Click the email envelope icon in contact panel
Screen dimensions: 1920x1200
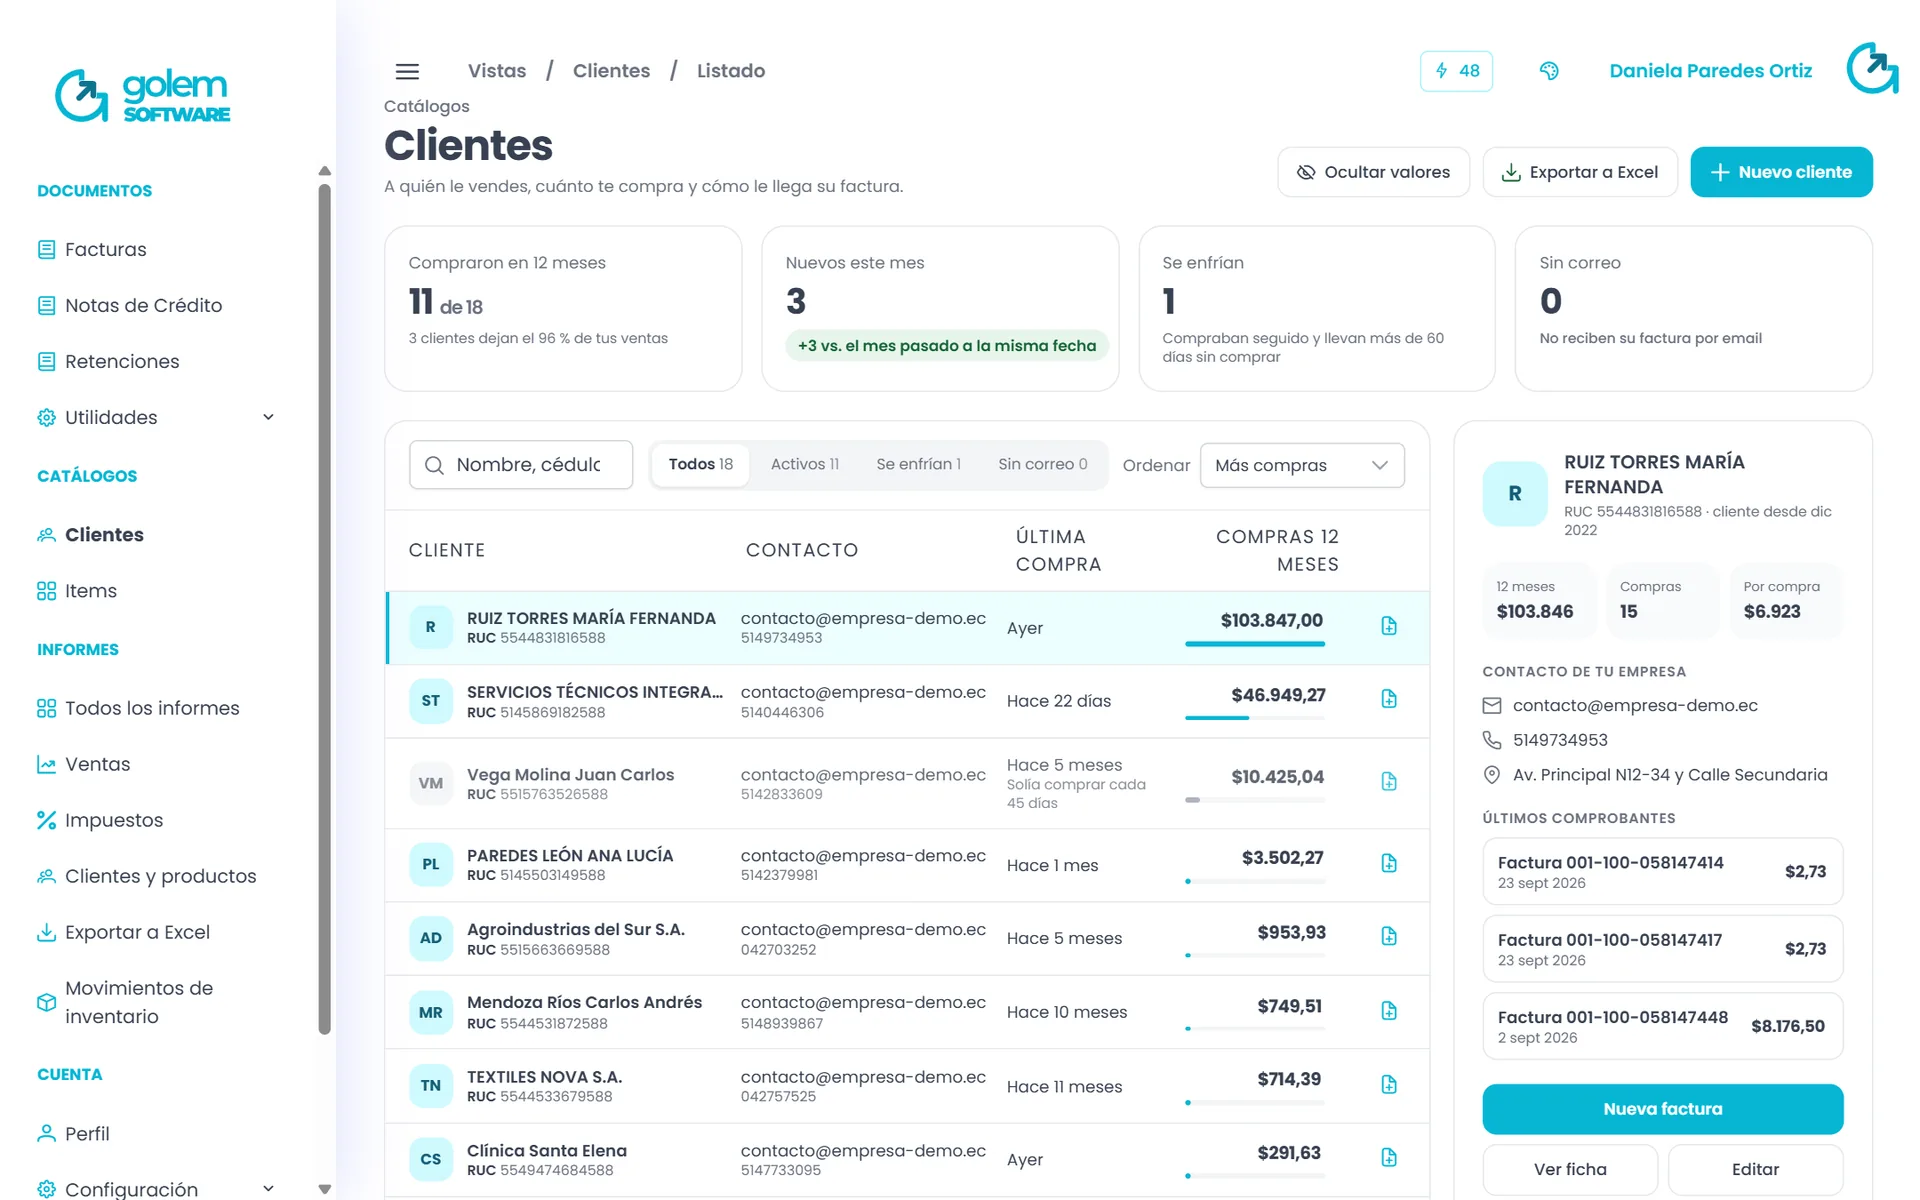tap(1492, 706)
